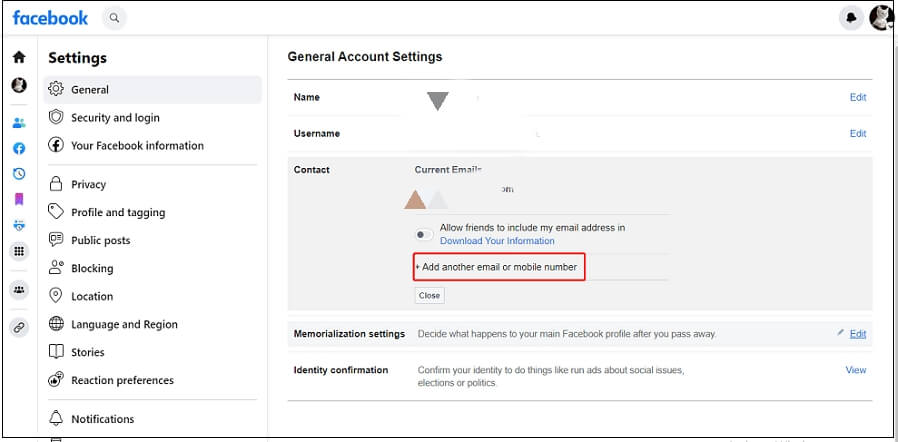
Task: Open the notifications bell in top bar
Action: point(851,18)
